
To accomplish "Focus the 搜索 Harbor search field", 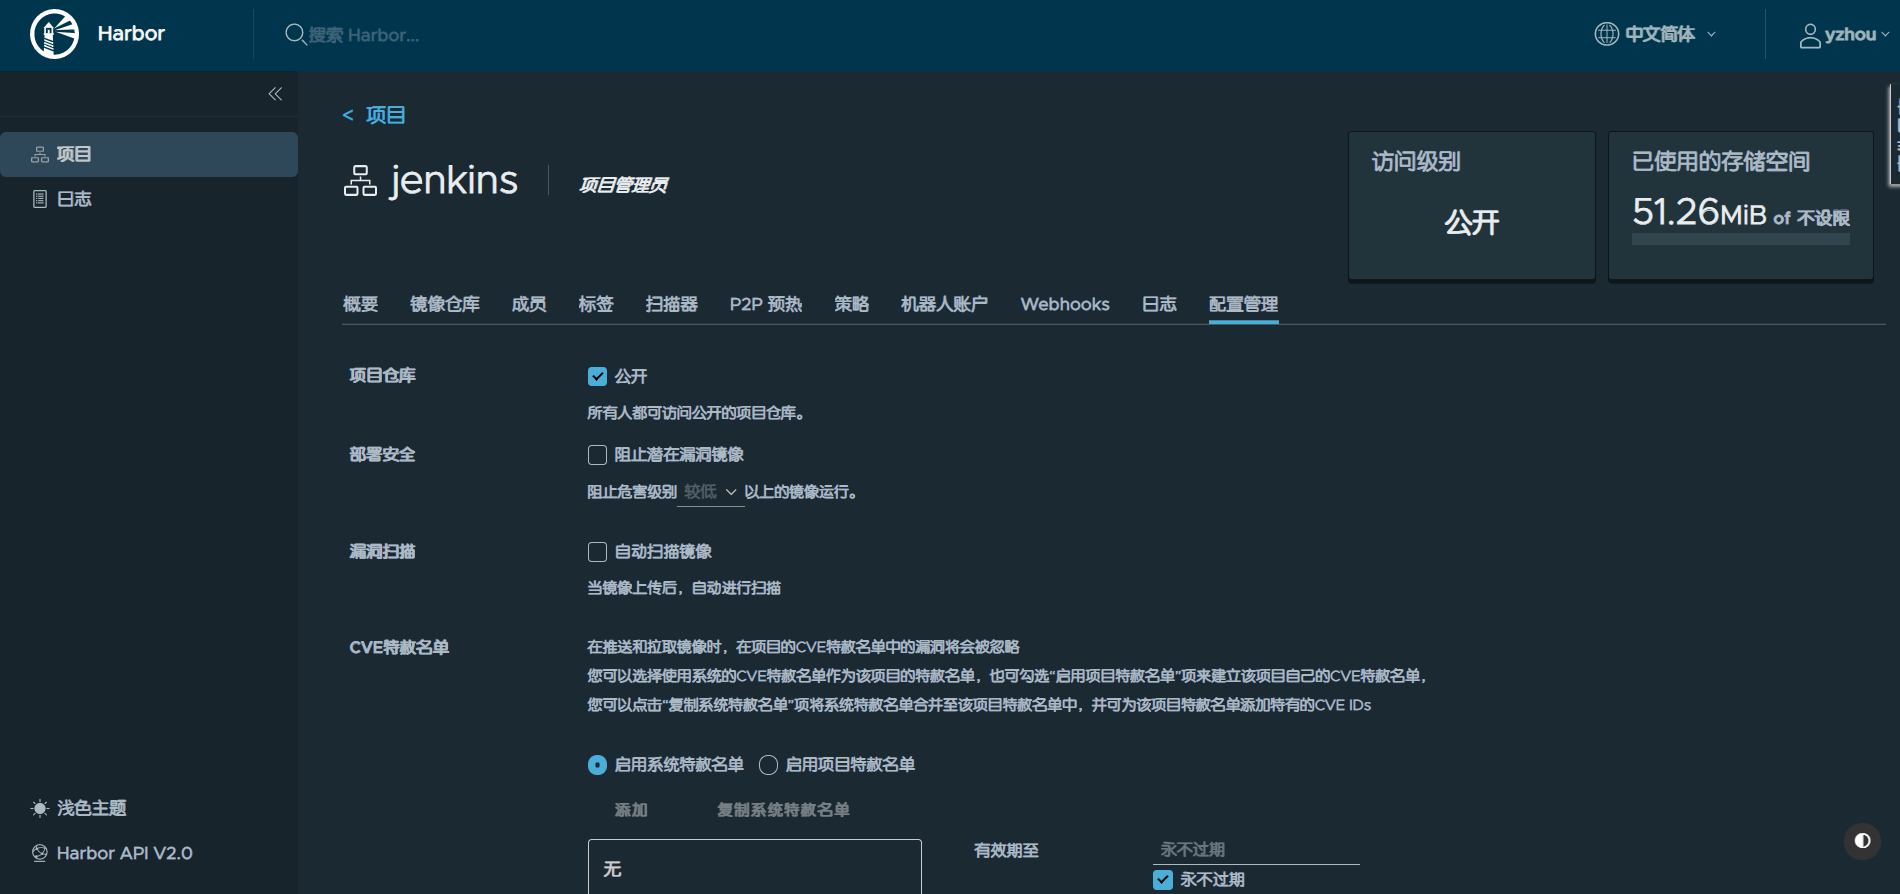I will (x=364, y=35).
